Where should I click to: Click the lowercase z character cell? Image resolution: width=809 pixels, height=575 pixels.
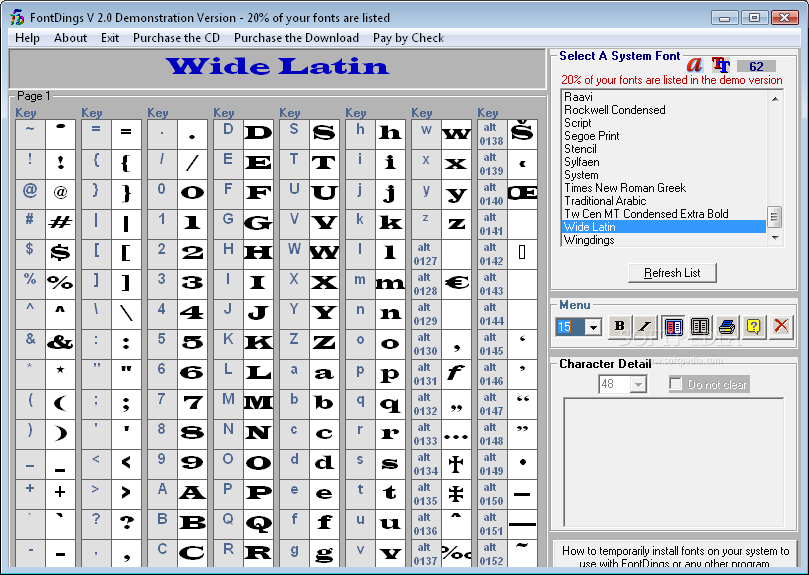[457, 223]
